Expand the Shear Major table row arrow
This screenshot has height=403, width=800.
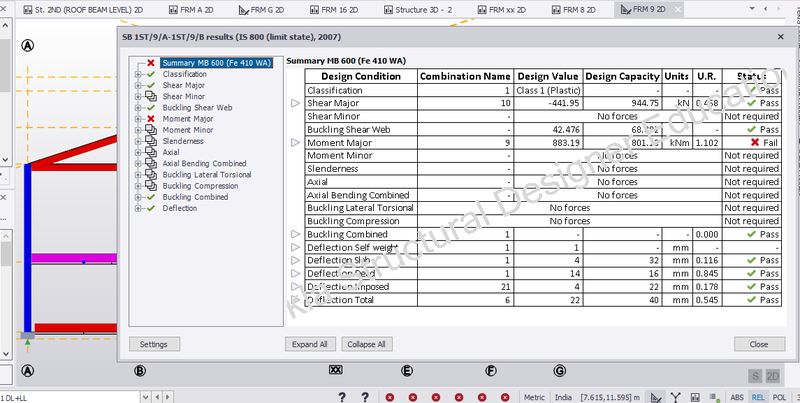click(295, 104)
